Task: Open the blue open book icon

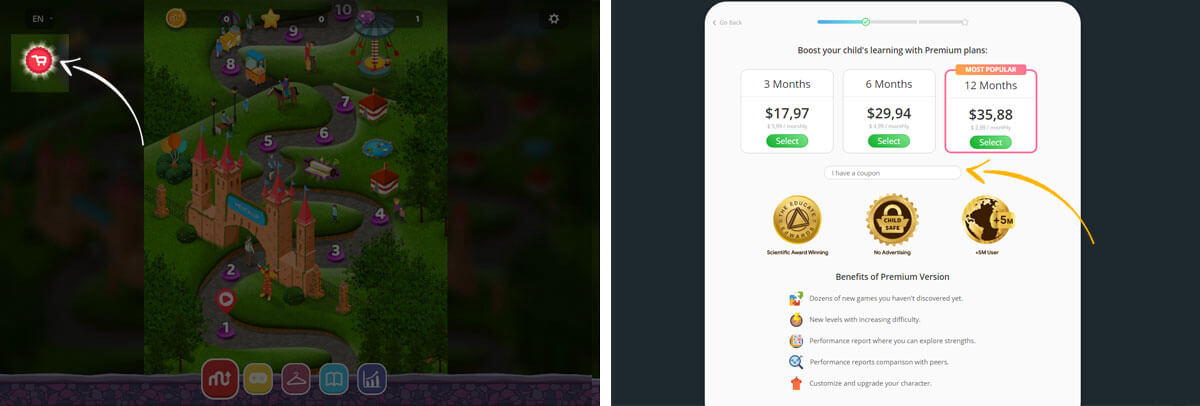Action: click(x=334, y=378)
